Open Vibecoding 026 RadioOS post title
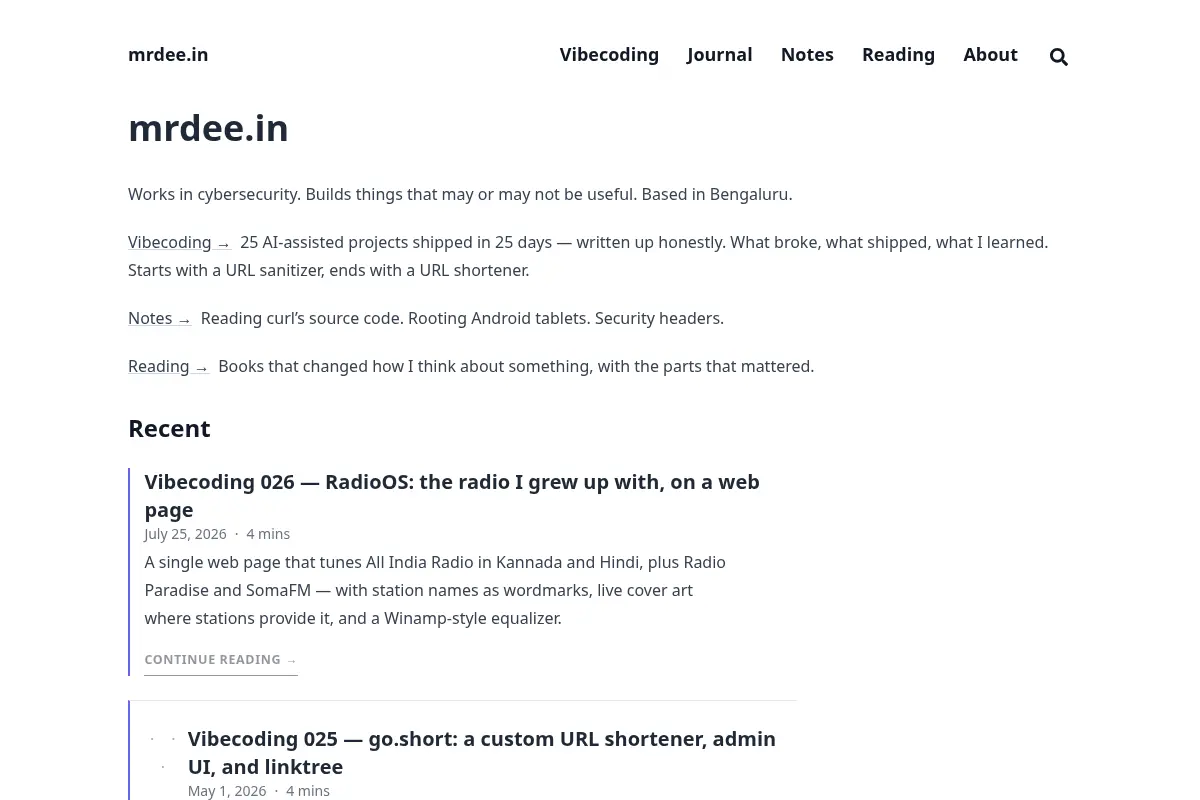Viewport: 1200px width, 800px height. 452,495
